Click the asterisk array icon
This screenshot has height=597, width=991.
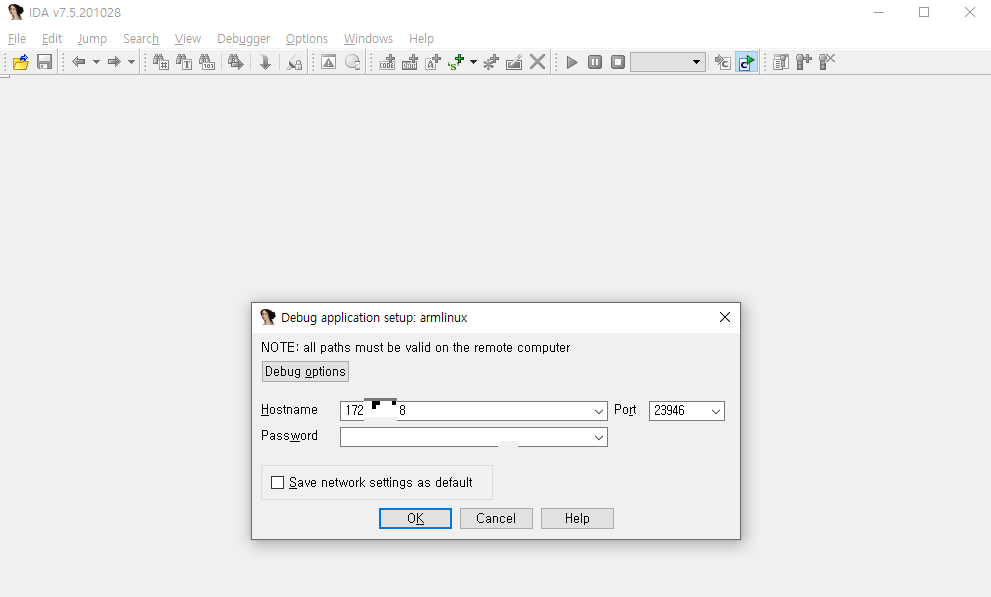[490, 62]
